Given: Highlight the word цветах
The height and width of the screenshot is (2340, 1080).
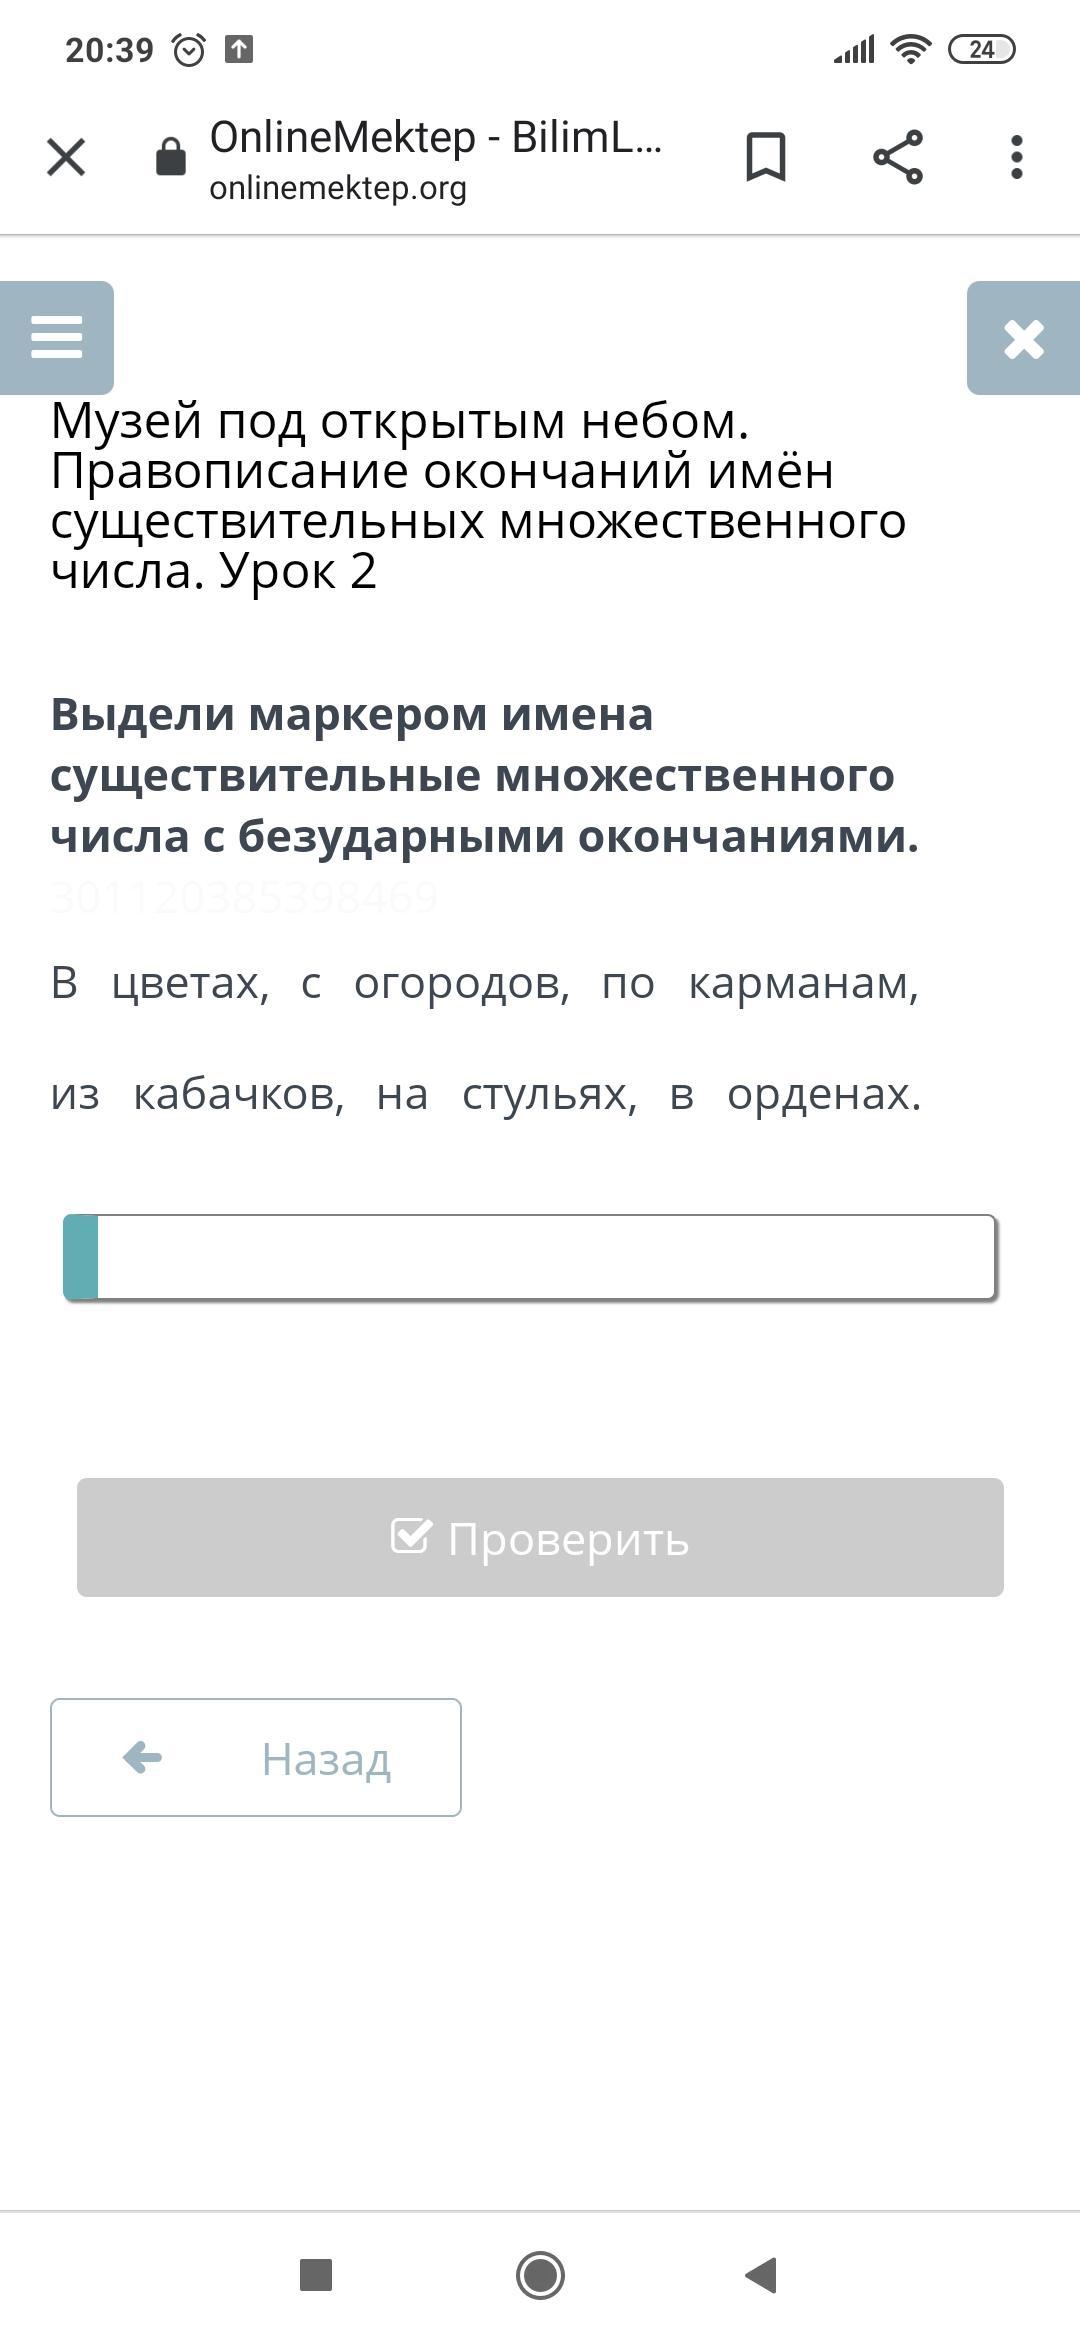Looking at the screenshot, I should coord(189,984).
